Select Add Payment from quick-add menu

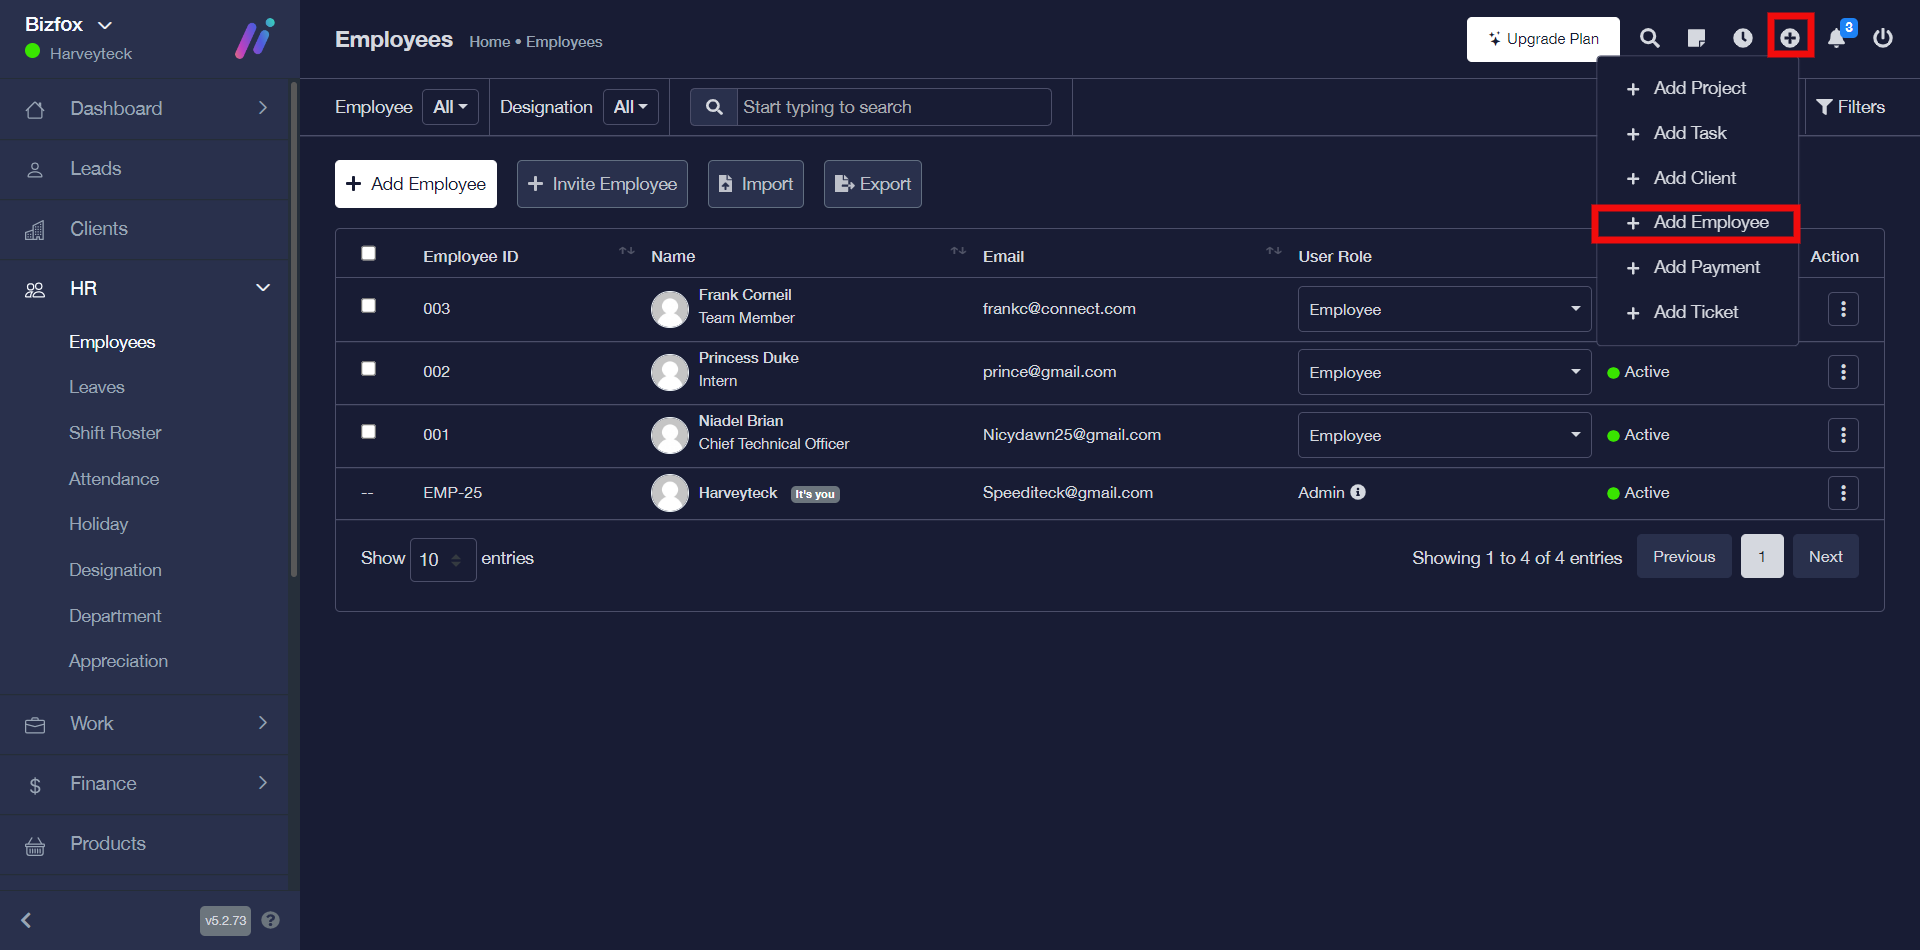click(x=1706, y=267)
